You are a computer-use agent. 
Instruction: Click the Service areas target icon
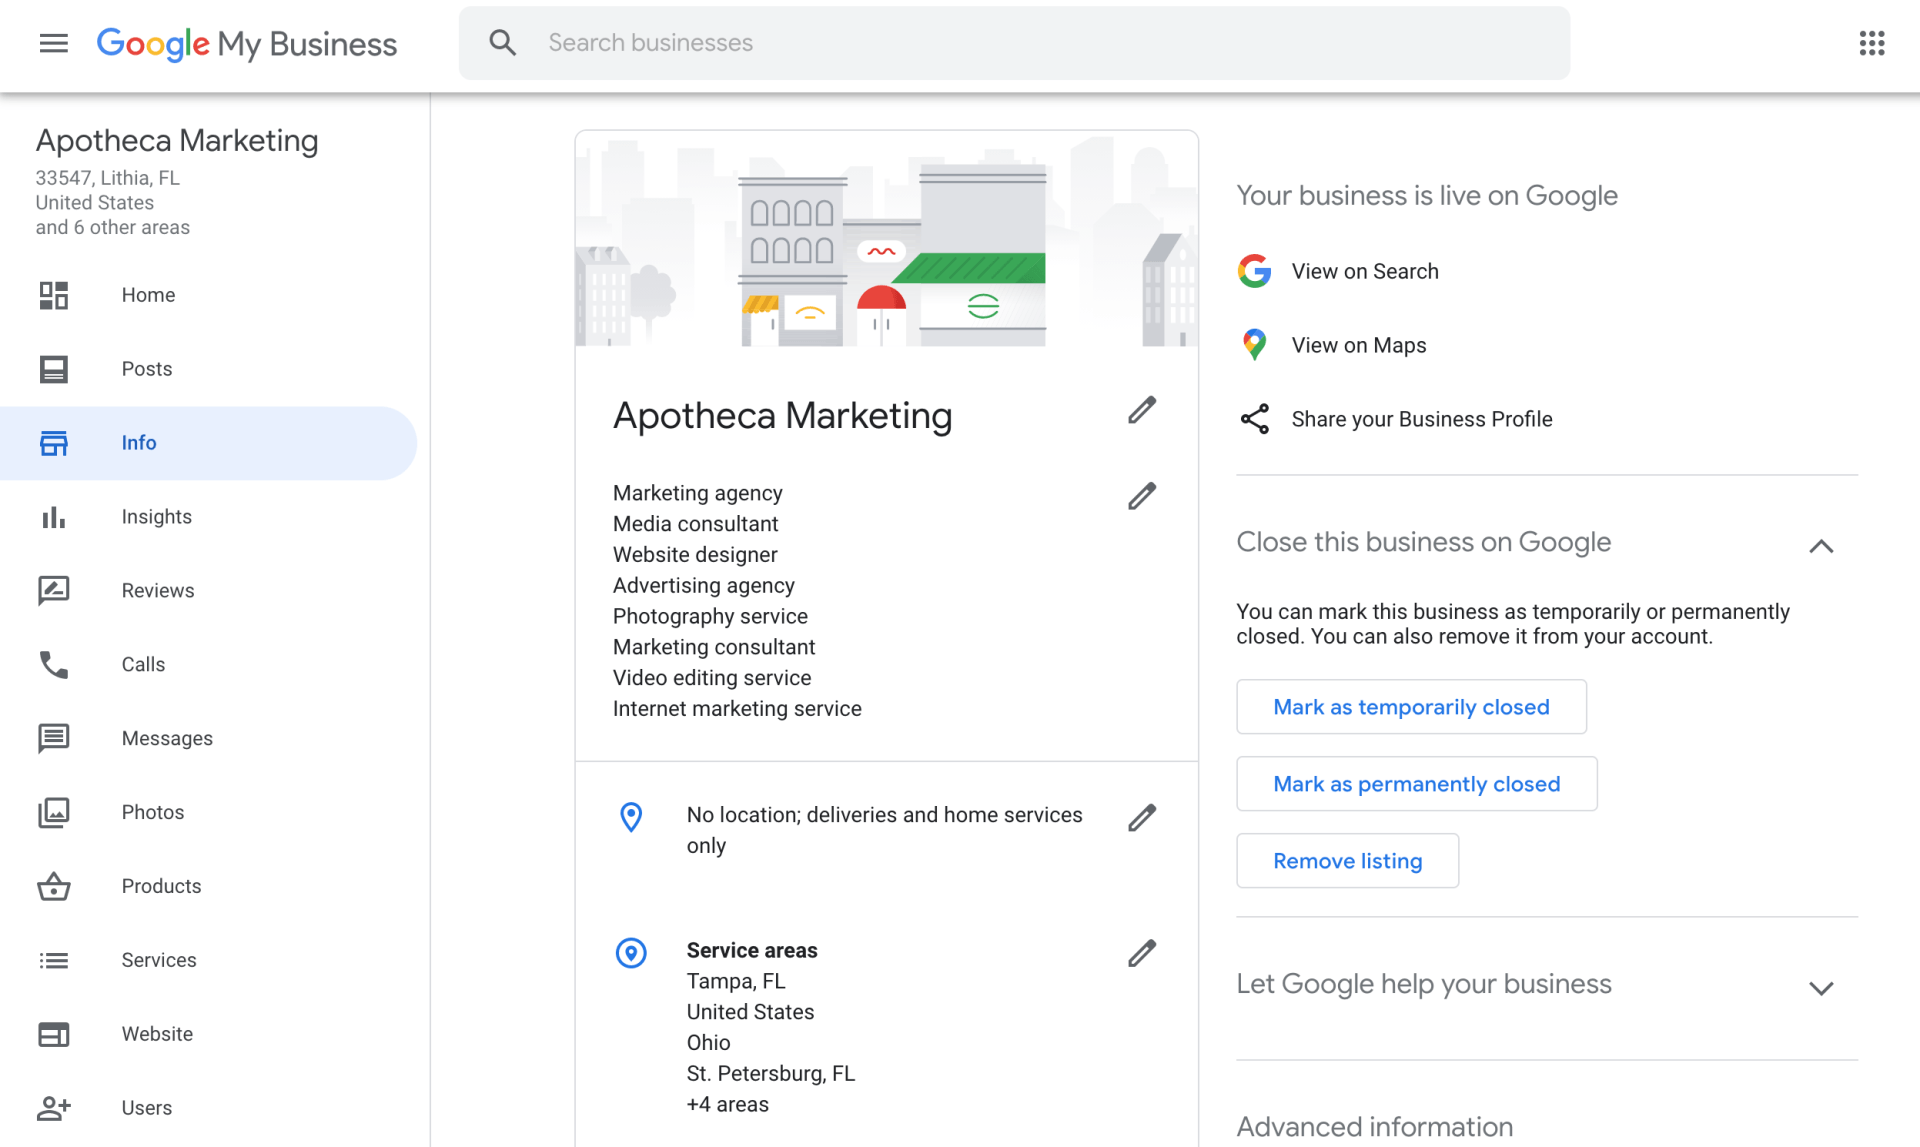pyautogui.click(x=631, y=953)
